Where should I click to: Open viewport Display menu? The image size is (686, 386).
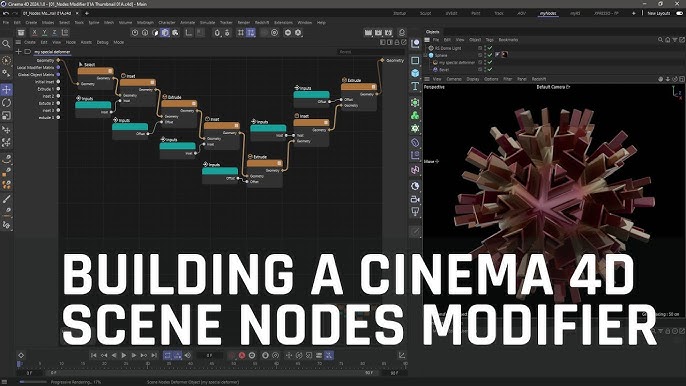[x=473, y=79]
